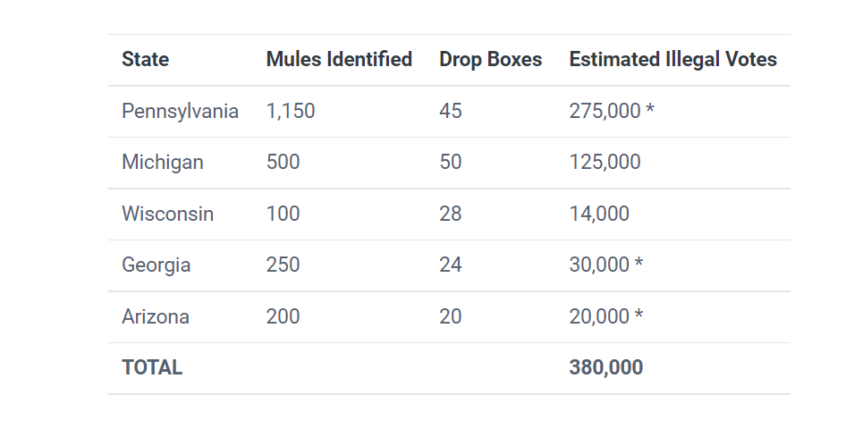Click the Mules Identified column header
The height and width of the screenshot is (429, 854).
[339, 60]
